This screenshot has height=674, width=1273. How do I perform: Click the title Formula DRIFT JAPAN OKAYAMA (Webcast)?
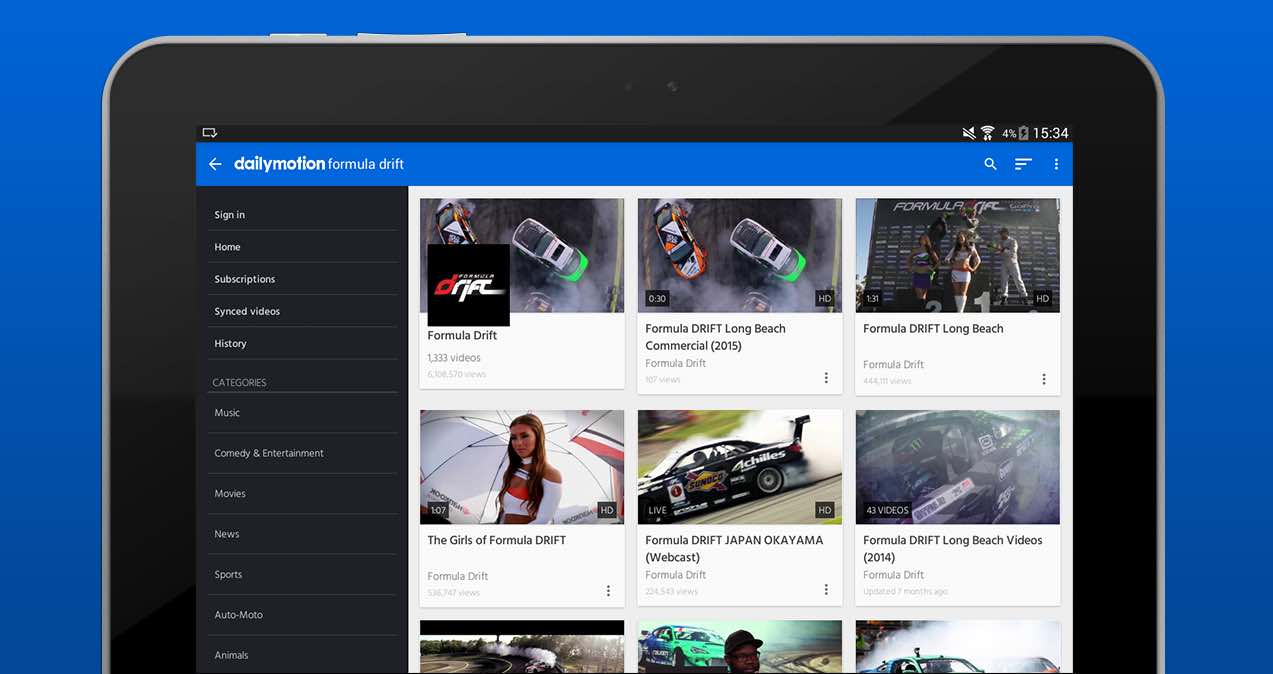pyautogui.click(x=734, y=549)
